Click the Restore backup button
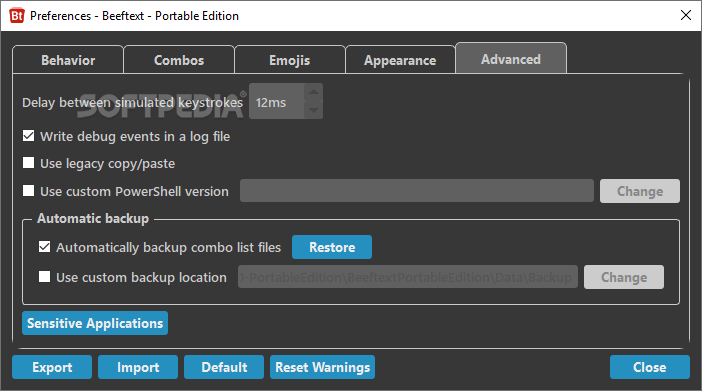 (x=332, y=247)
